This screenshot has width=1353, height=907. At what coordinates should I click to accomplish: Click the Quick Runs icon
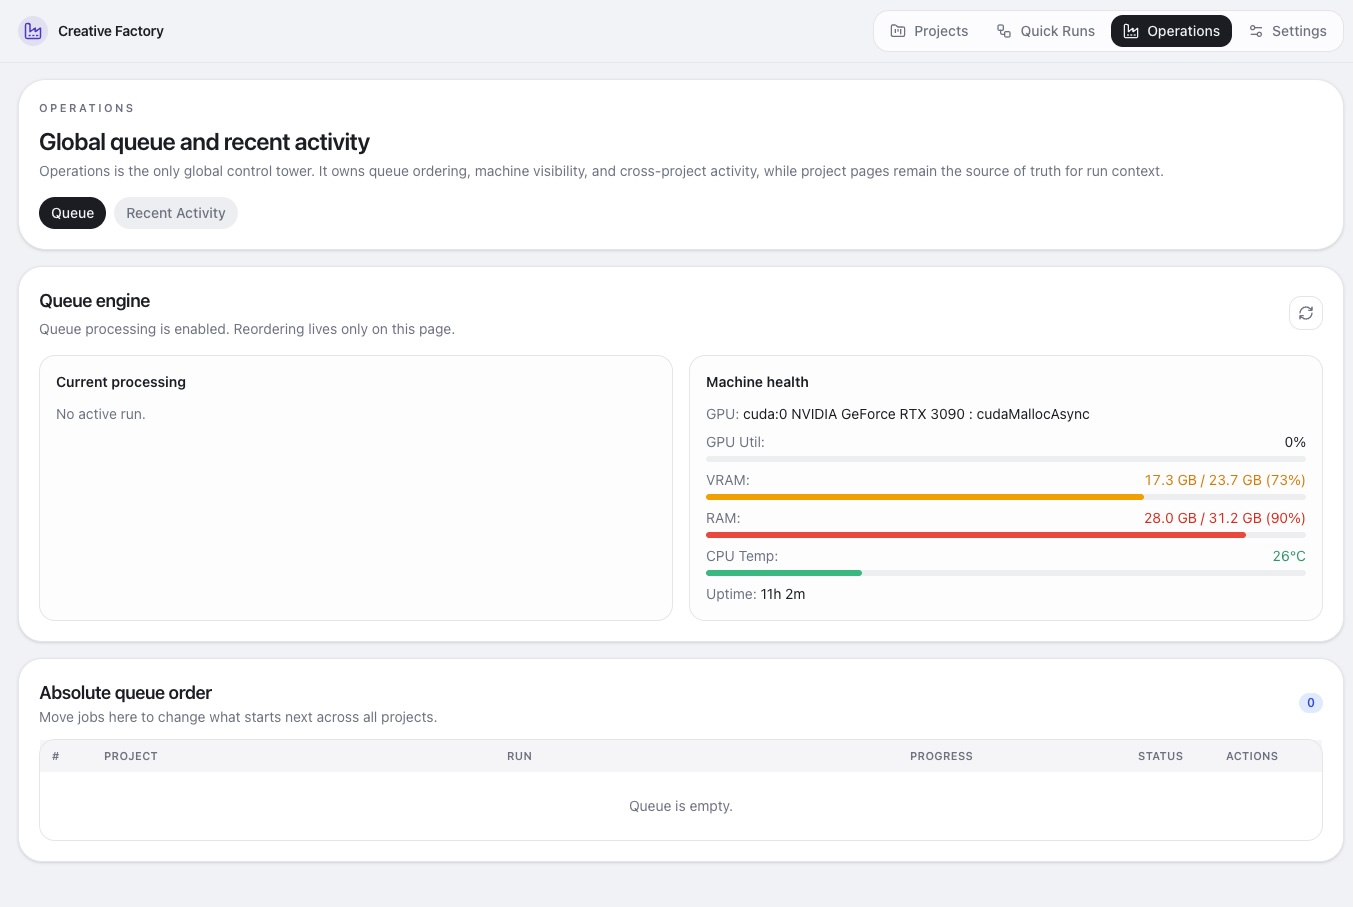(x=1003, y=31)
